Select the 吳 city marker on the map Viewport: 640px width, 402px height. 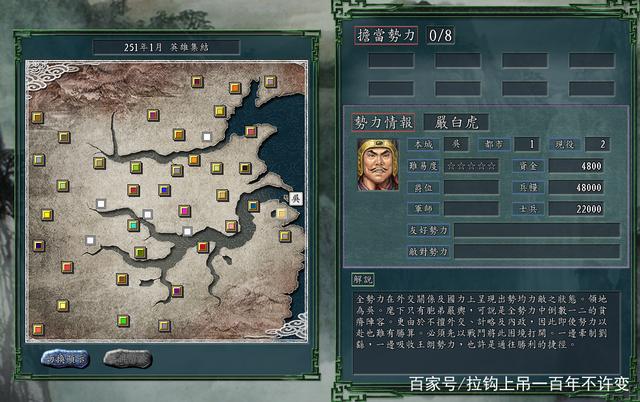(x=296, y=199)
